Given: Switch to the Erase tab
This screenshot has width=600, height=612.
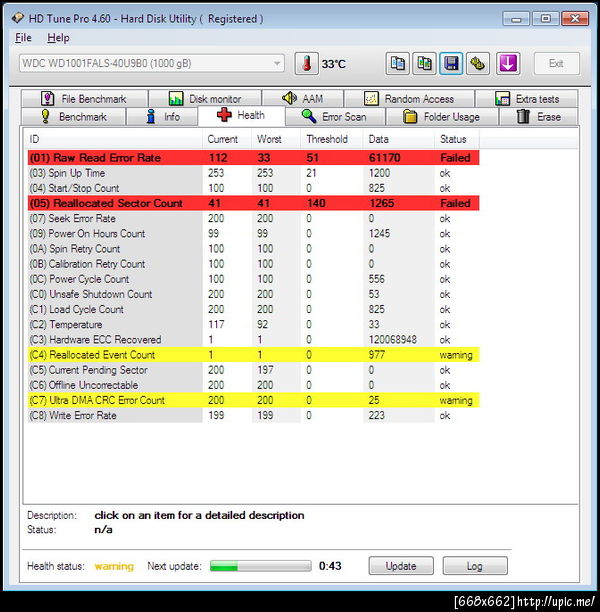Looking at the screenshot, I should tap(539, 117).
